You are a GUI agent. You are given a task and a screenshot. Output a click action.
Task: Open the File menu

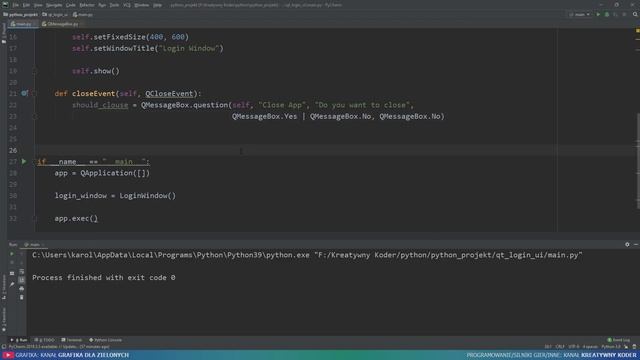(16, 5)
